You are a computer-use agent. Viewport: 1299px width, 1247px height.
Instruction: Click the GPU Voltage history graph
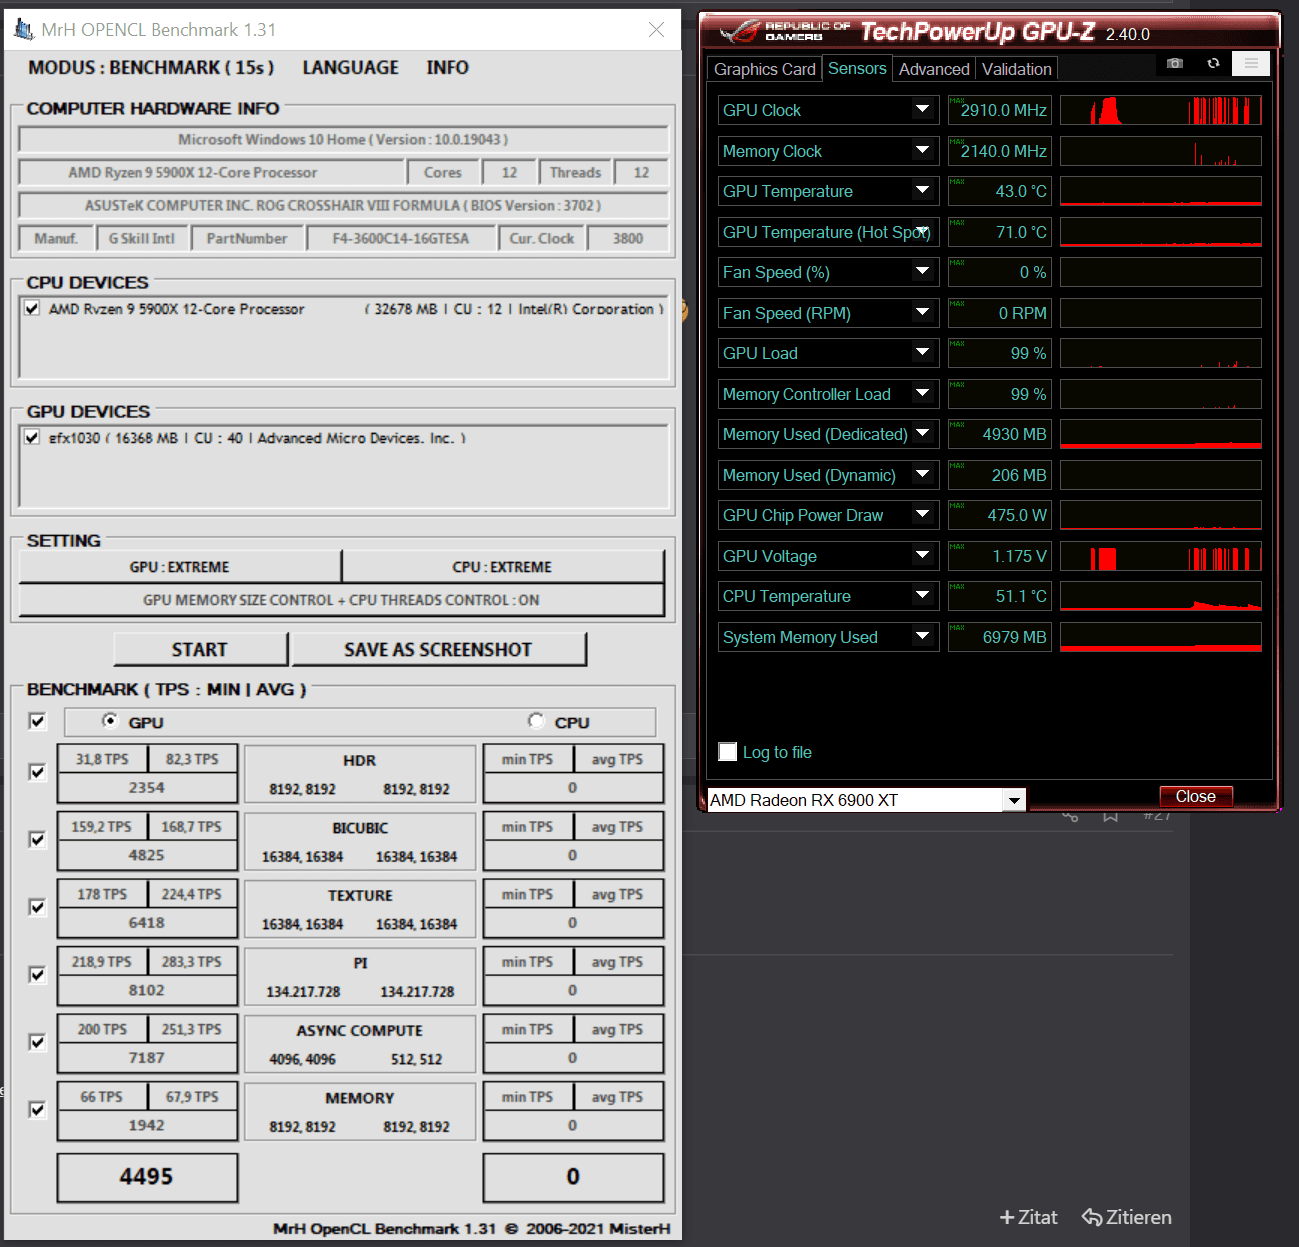pyautogui.click(x=1161, y=555)
